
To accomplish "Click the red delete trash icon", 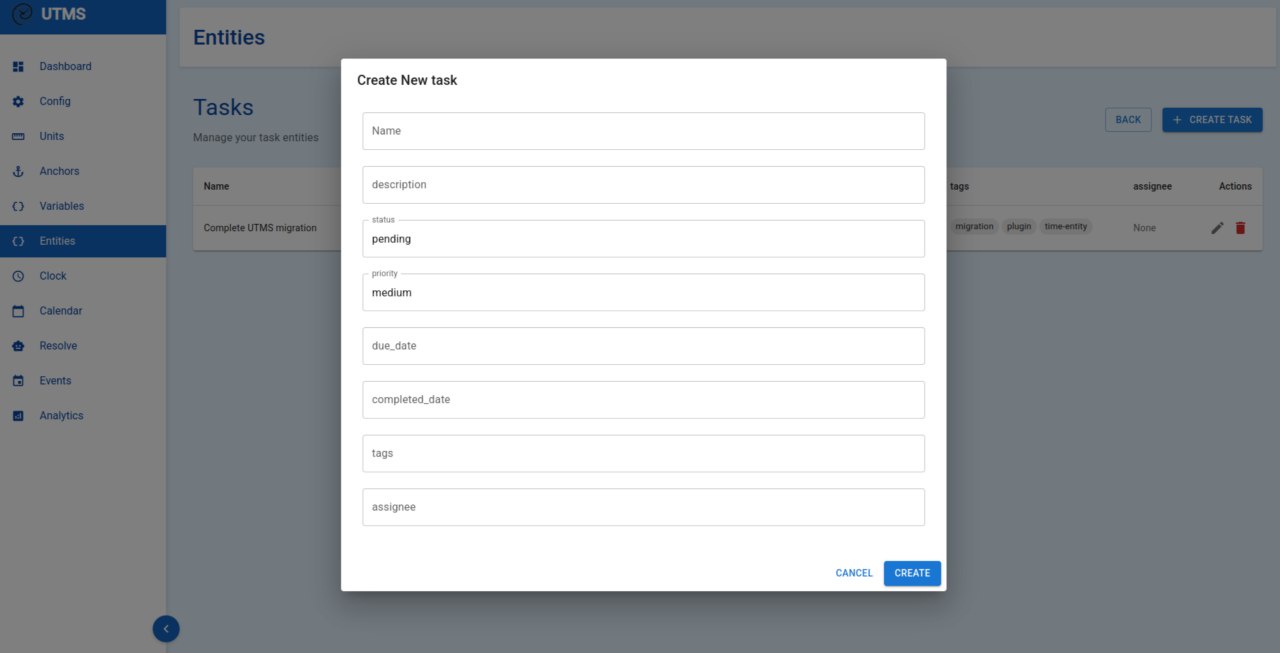I will 1240,228.
